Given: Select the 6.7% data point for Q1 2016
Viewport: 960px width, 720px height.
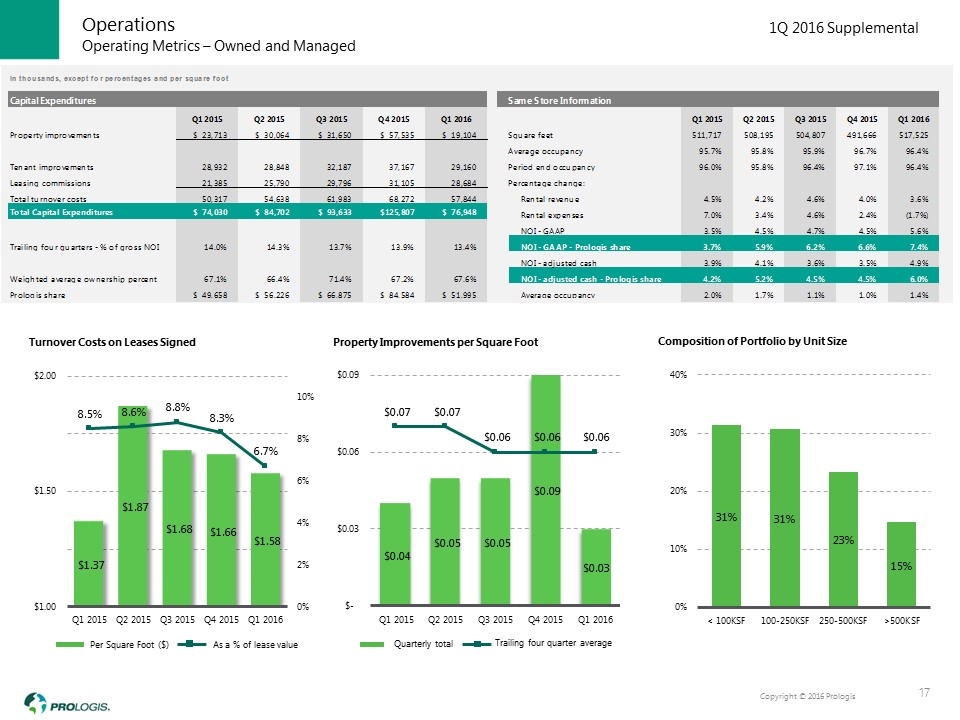Looking at the screenshot, I should (265, 466).
